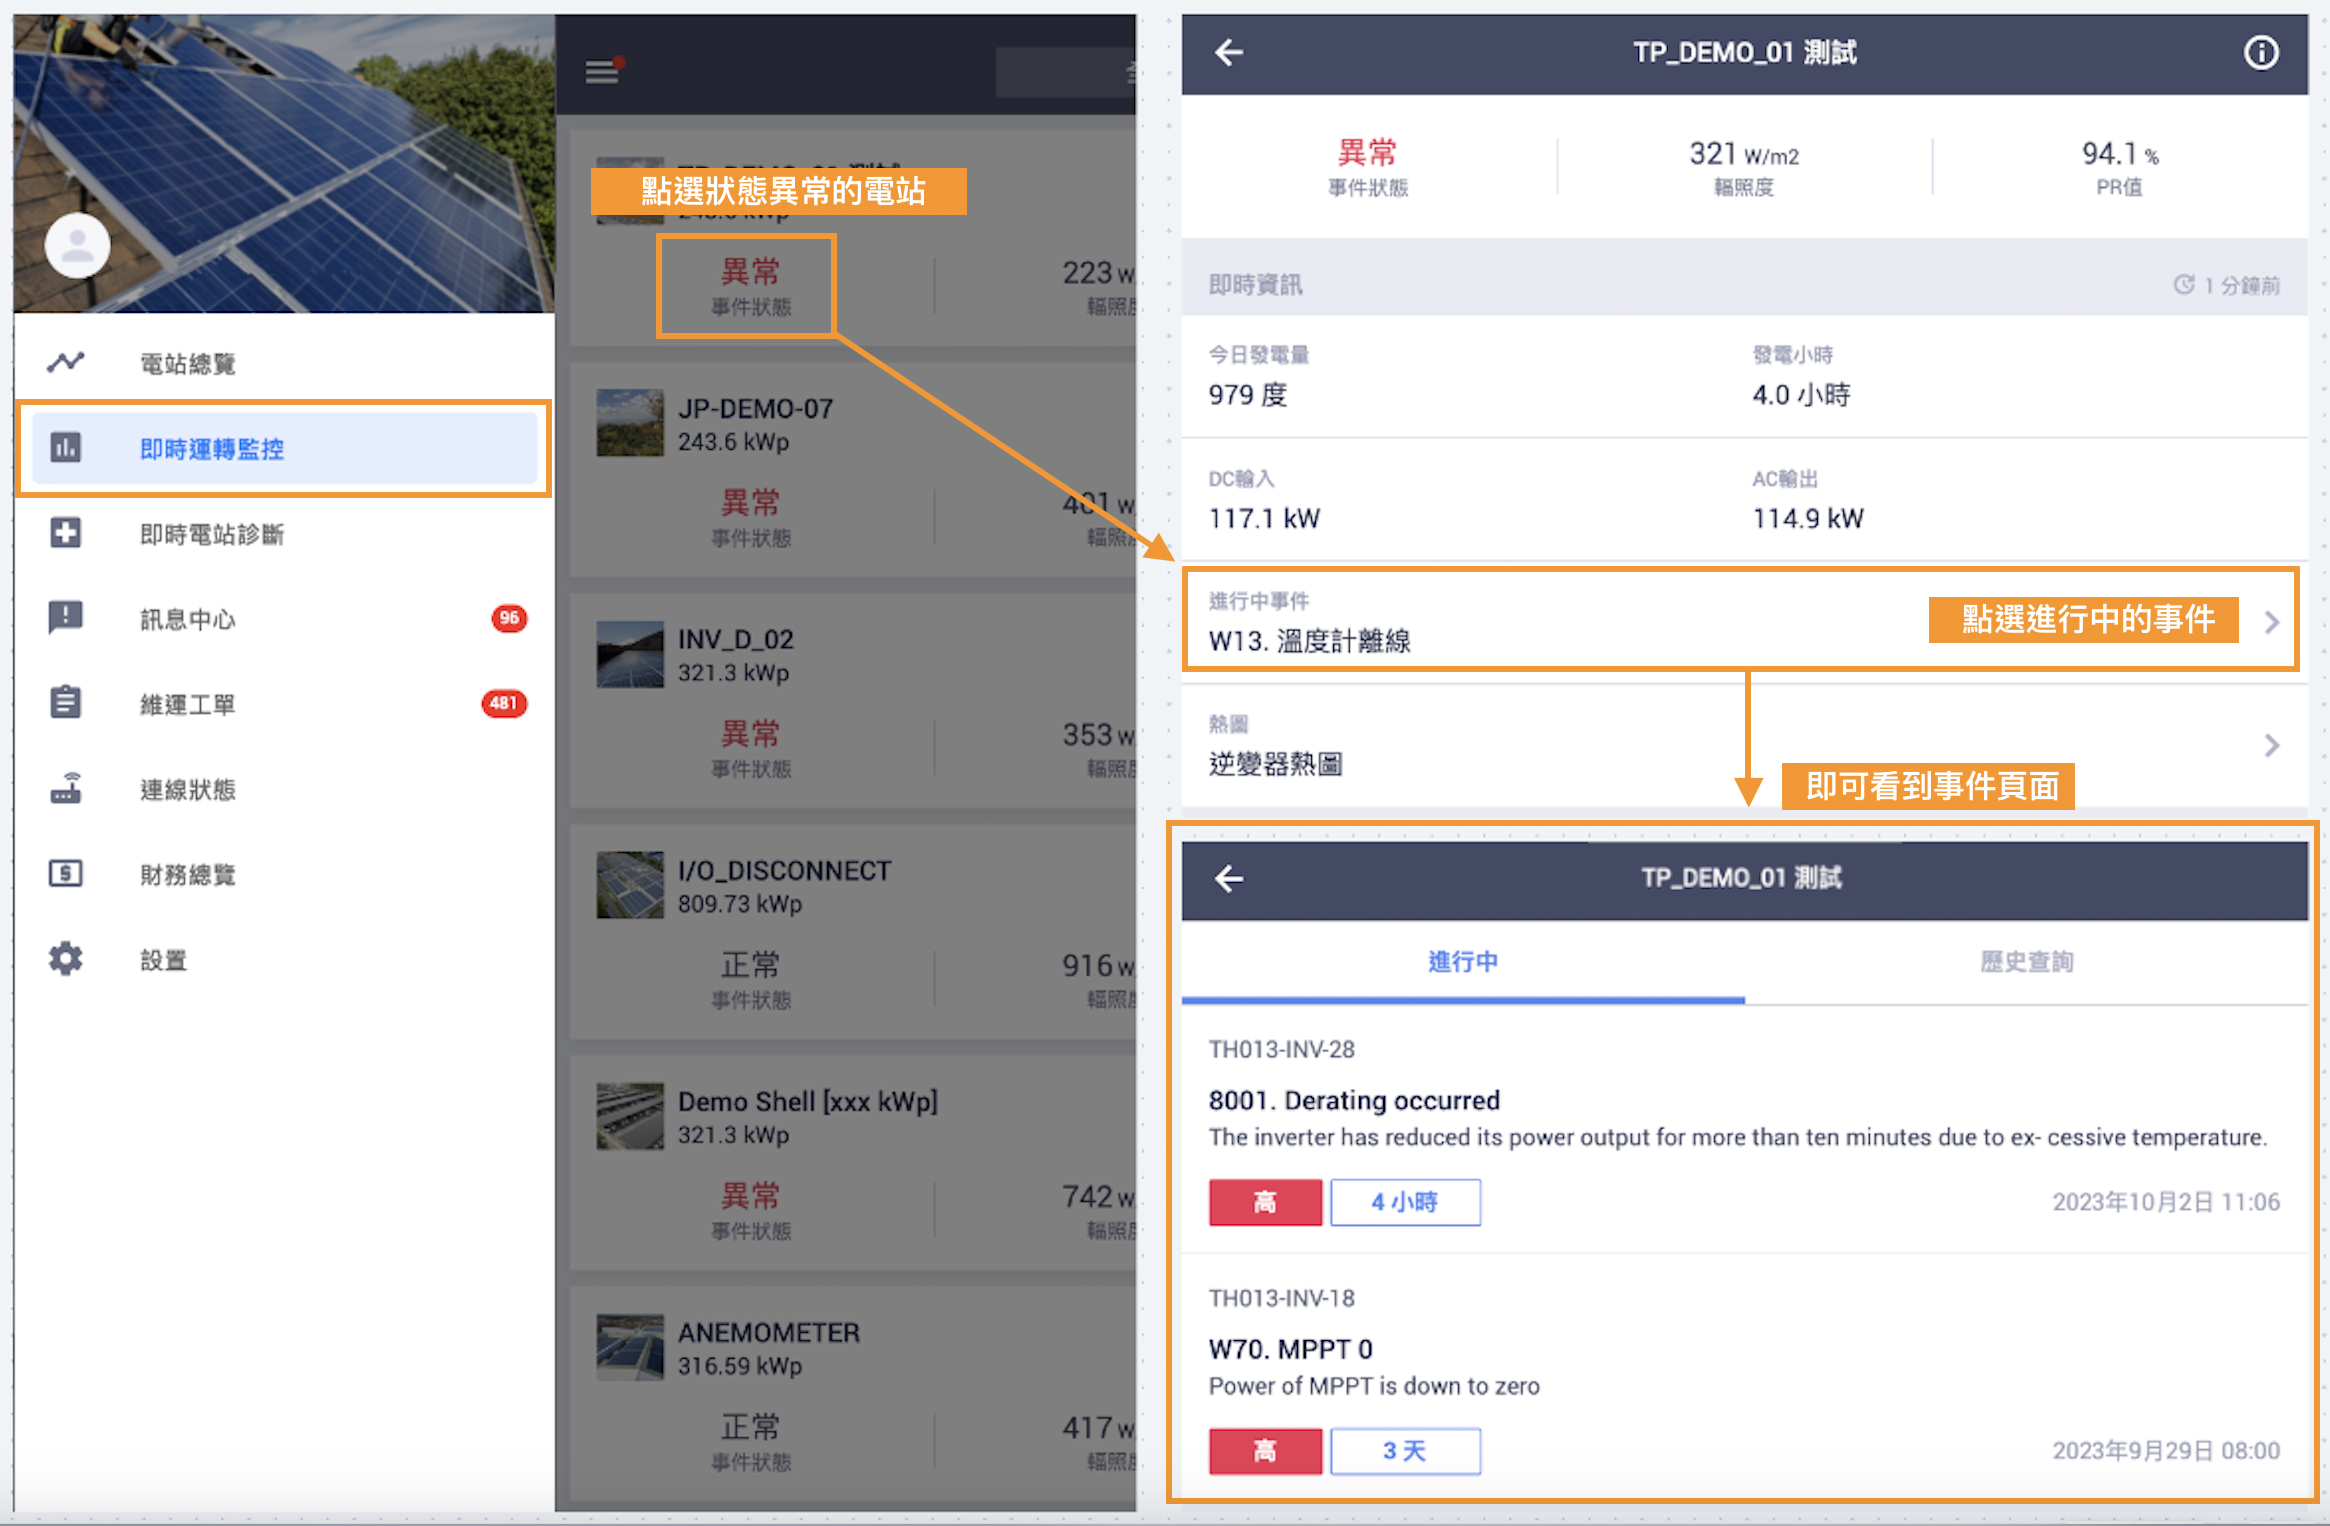
Task: Click the 維運工單 clipboard icon
Action: click(x=66, y=703)
